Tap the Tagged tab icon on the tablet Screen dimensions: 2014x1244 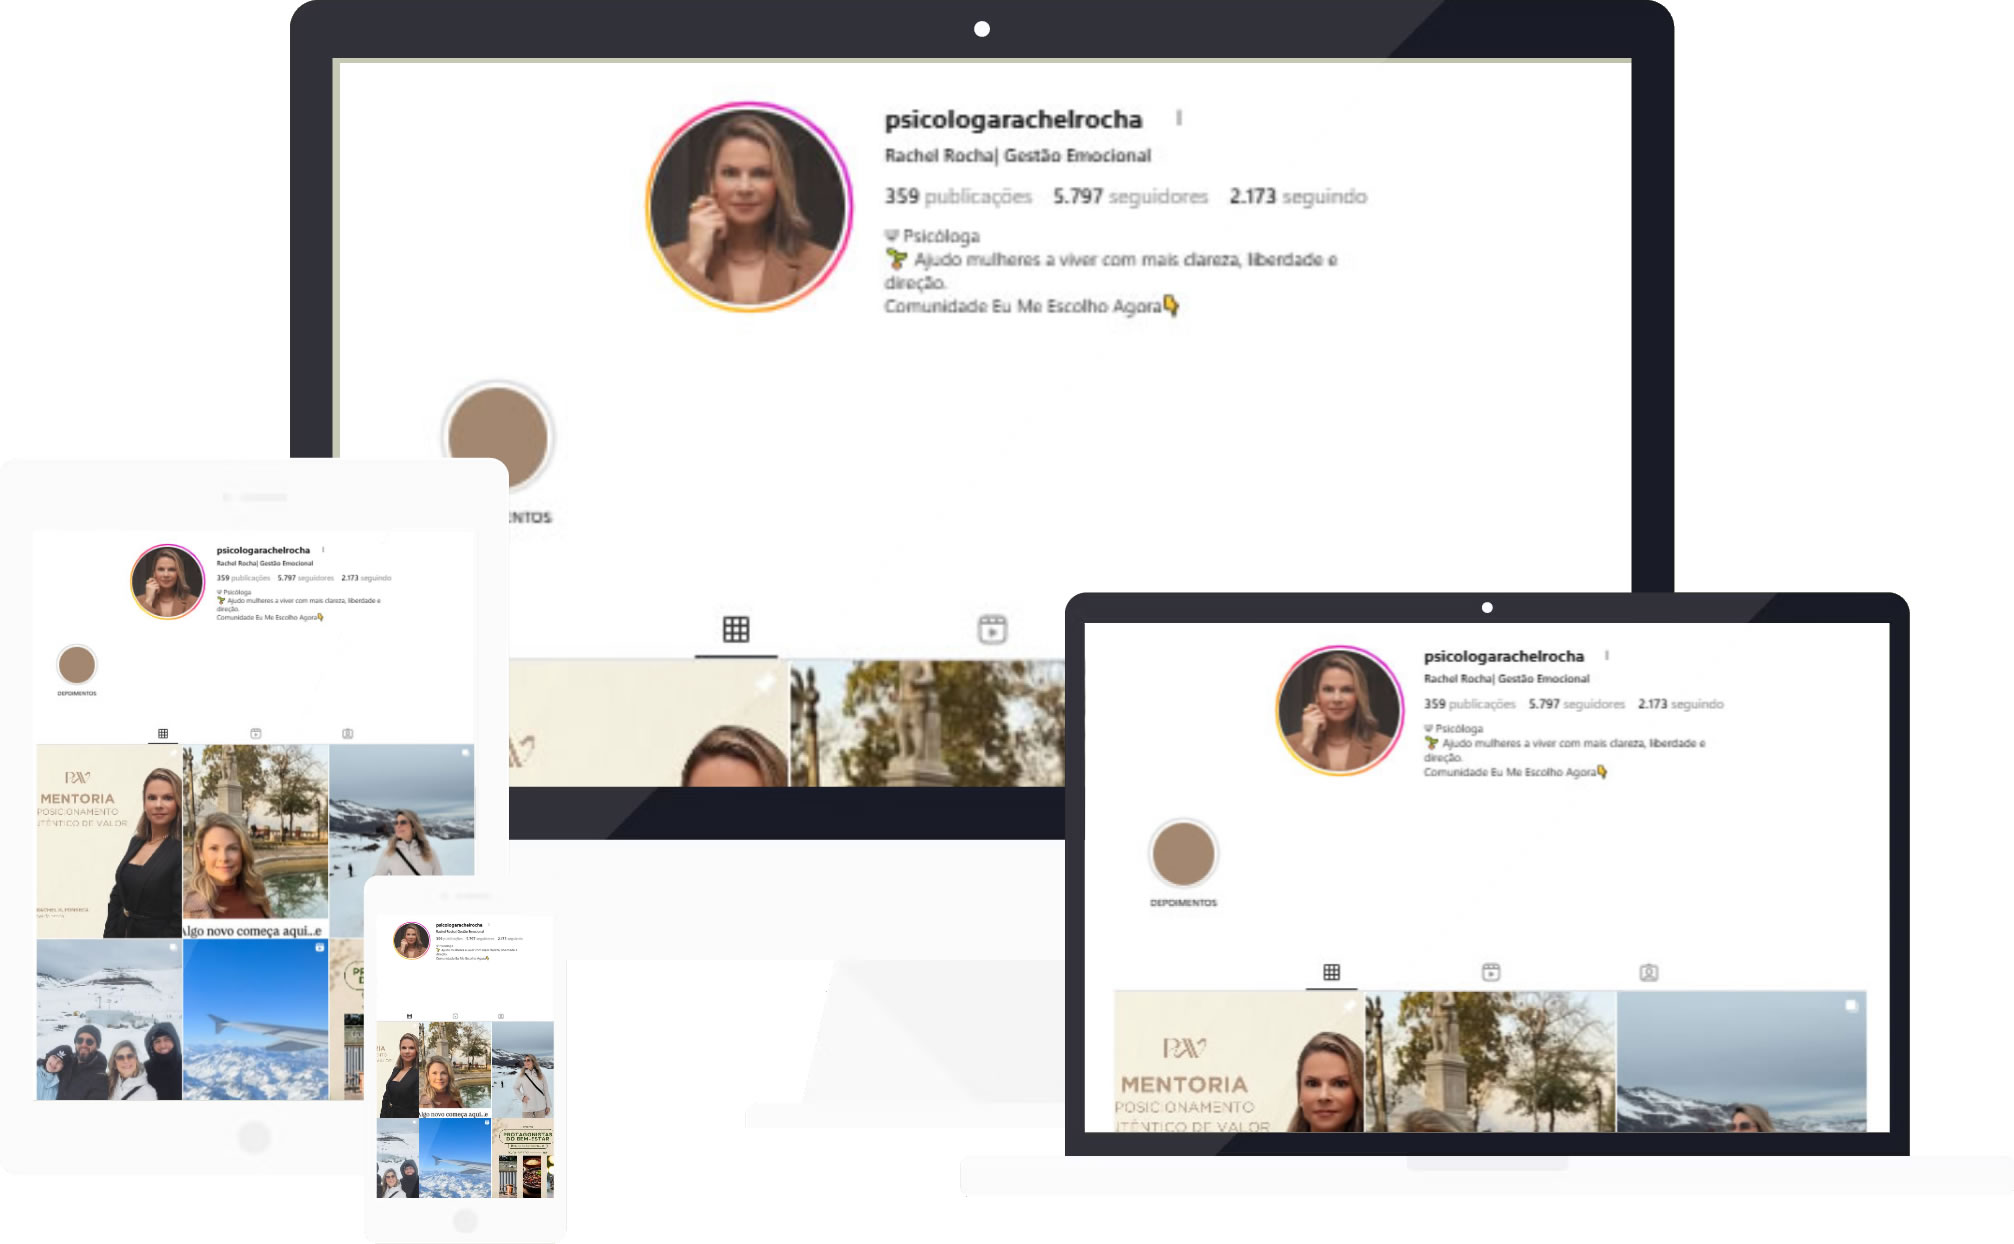click(x=347, y=734)
